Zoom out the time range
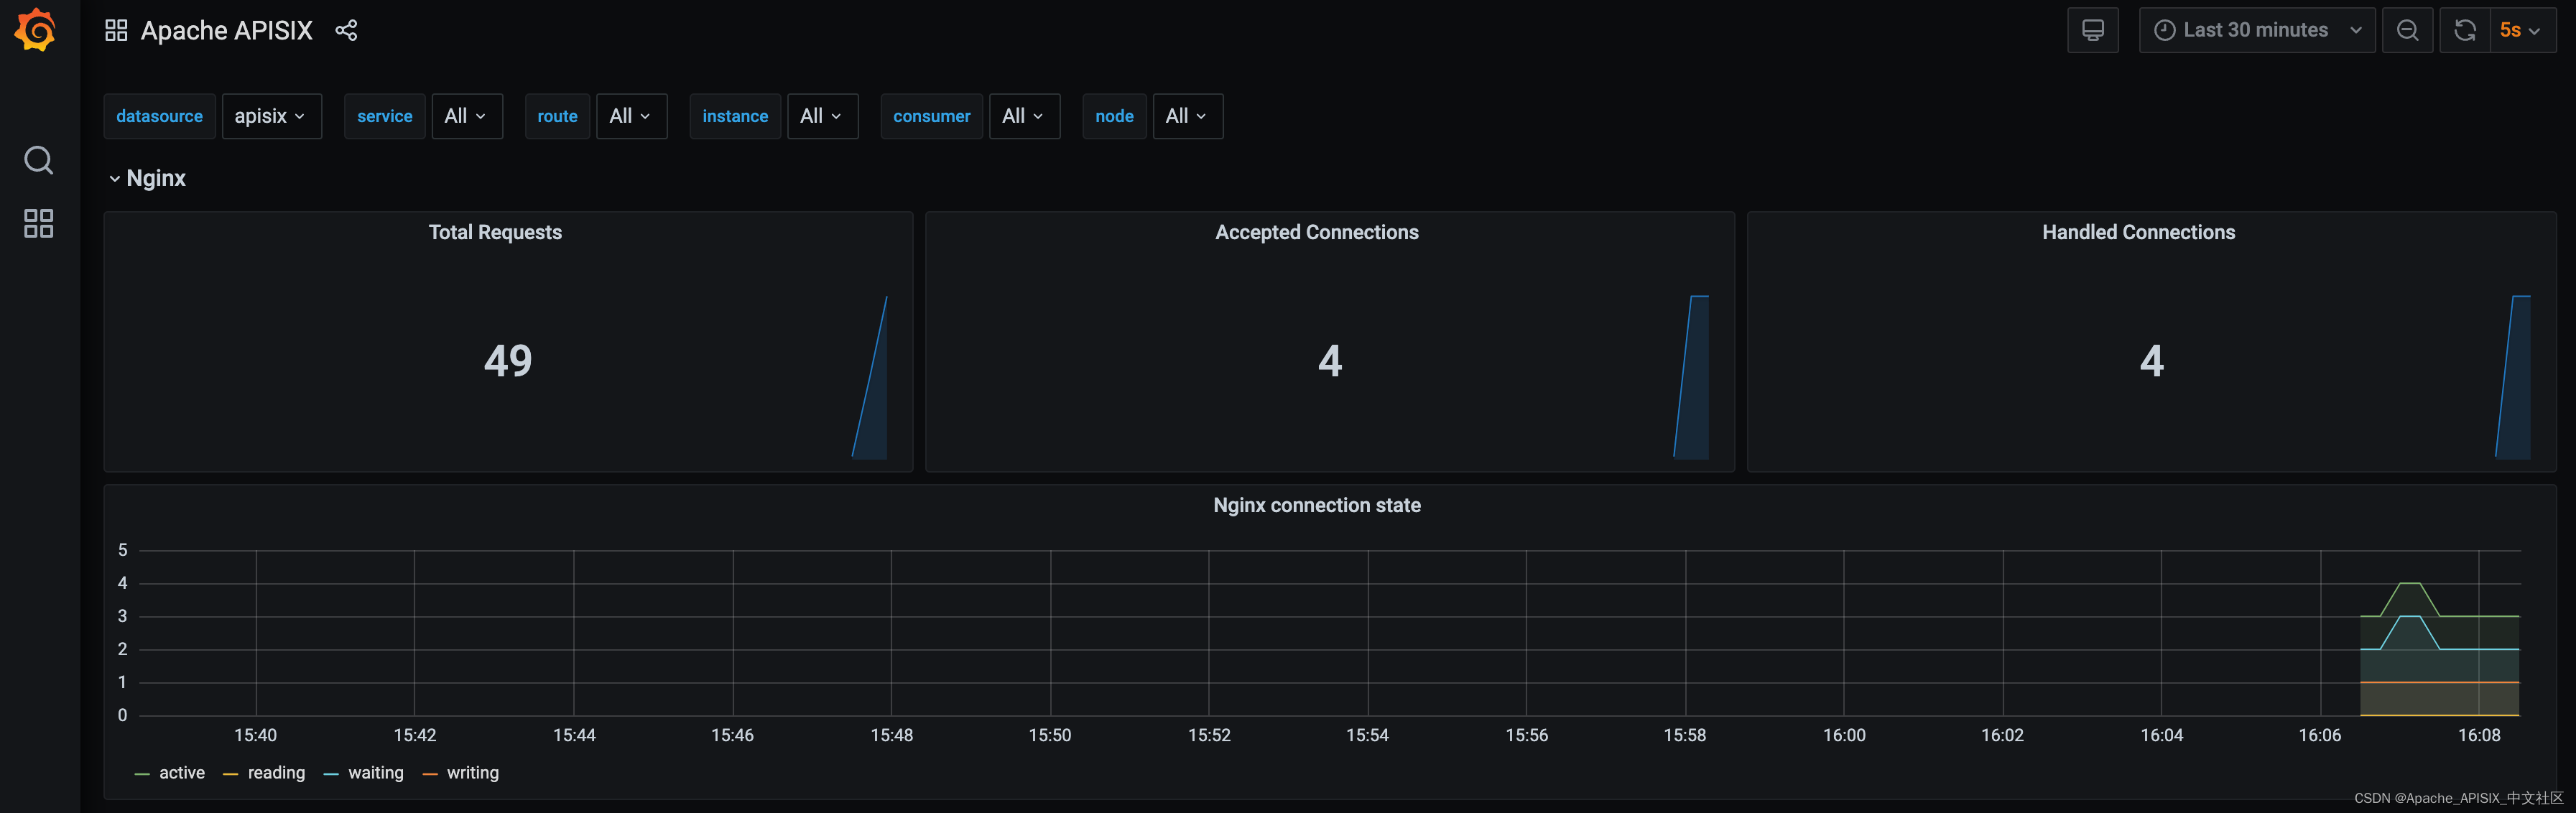2576x813 pixels. [2407, 30]
